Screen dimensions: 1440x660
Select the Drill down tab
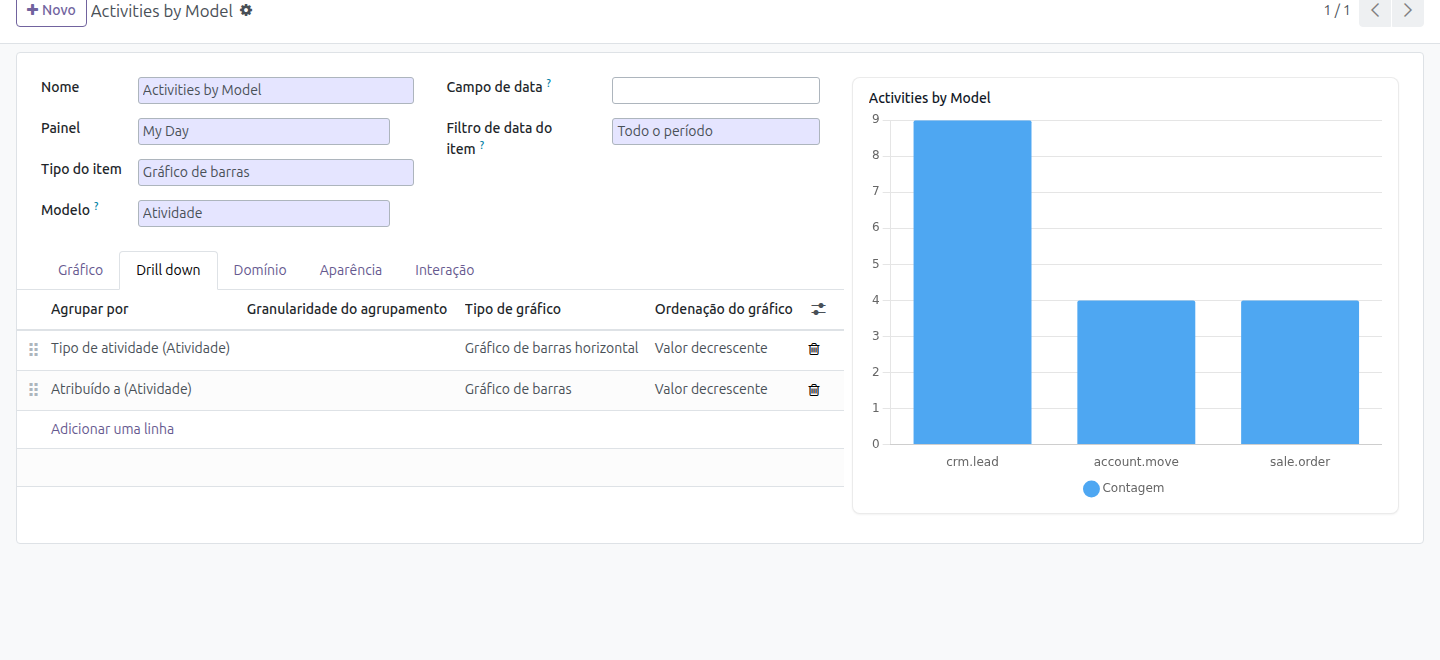[x=168, y=270]
